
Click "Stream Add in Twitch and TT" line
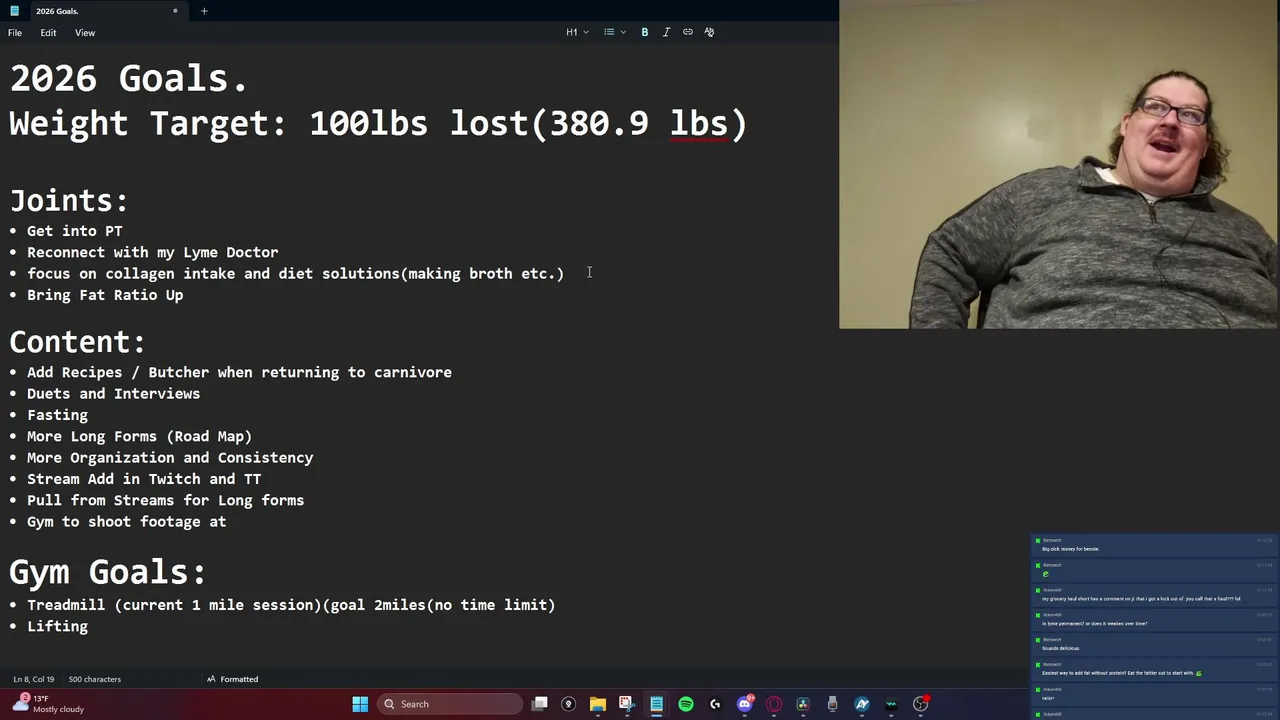pos(144,479)
